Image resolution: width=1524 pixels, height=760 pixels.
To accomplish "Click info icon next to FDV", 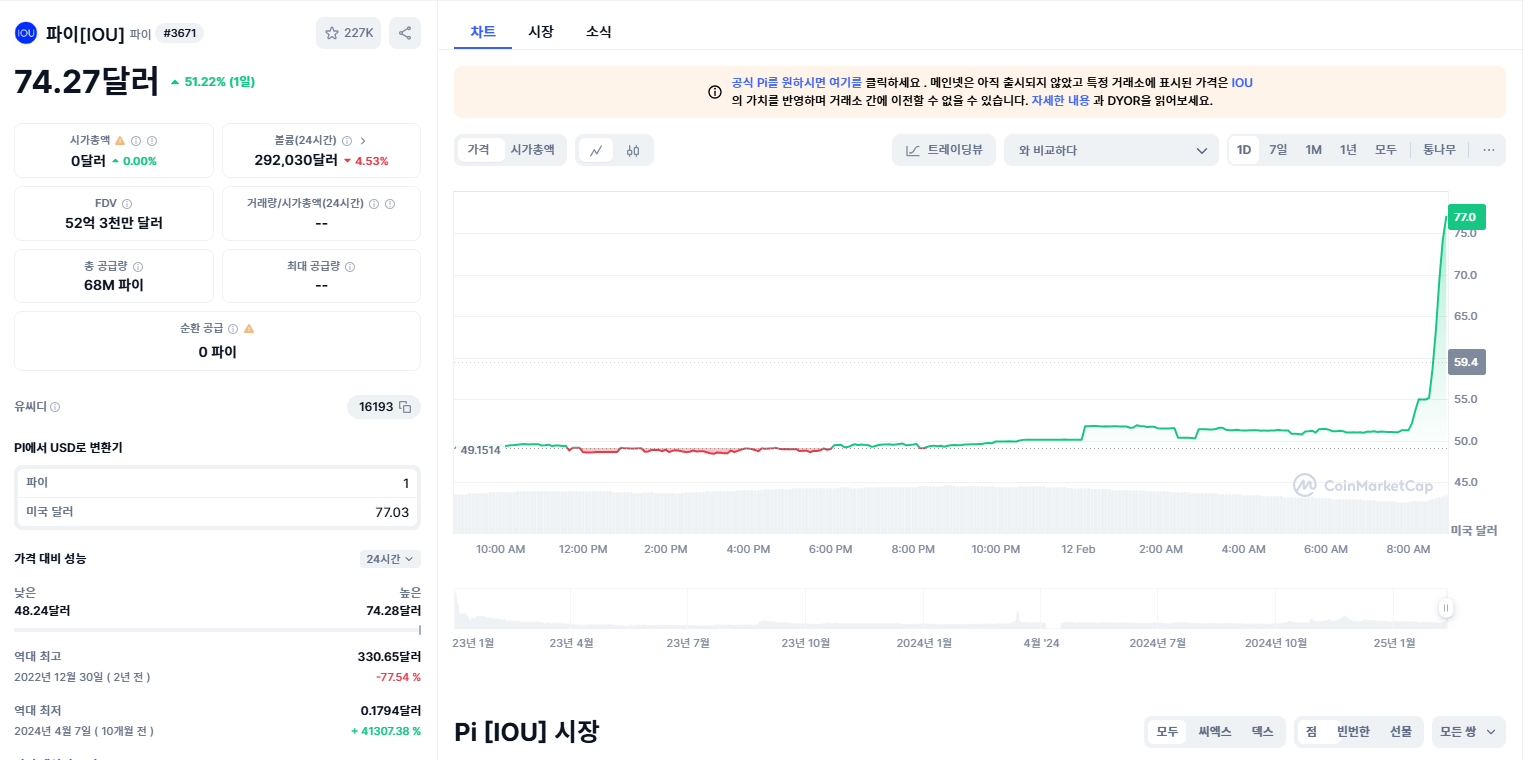I will (x=127, y=204).
